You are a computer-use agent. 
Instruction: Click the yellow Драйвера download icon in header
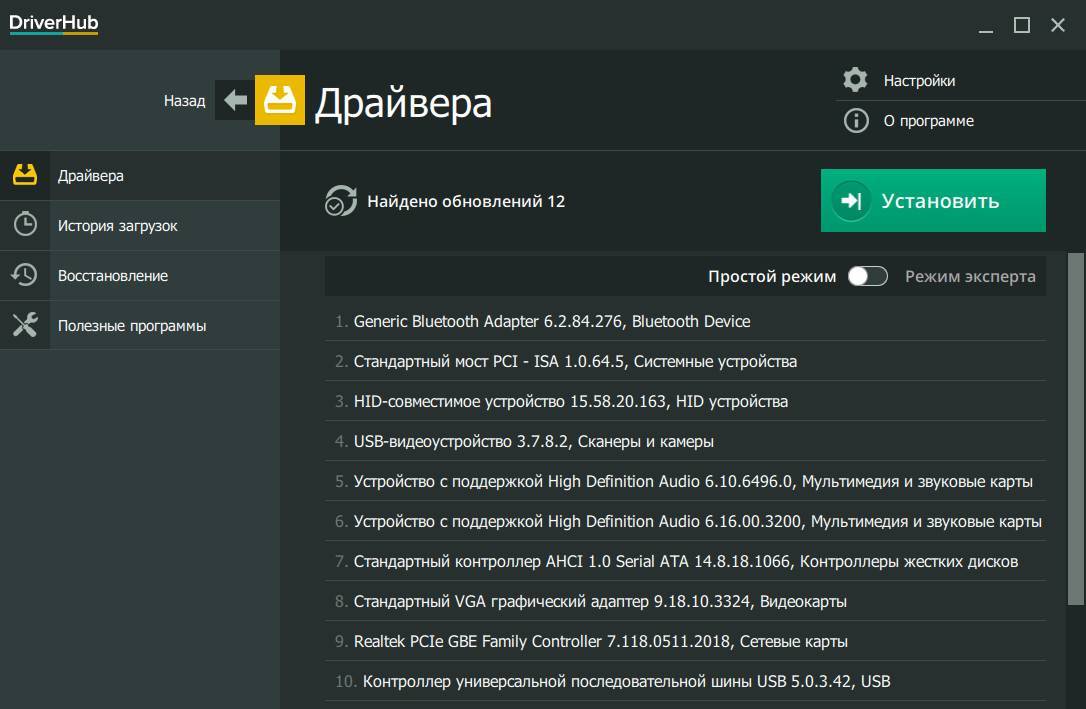(280, 100)
